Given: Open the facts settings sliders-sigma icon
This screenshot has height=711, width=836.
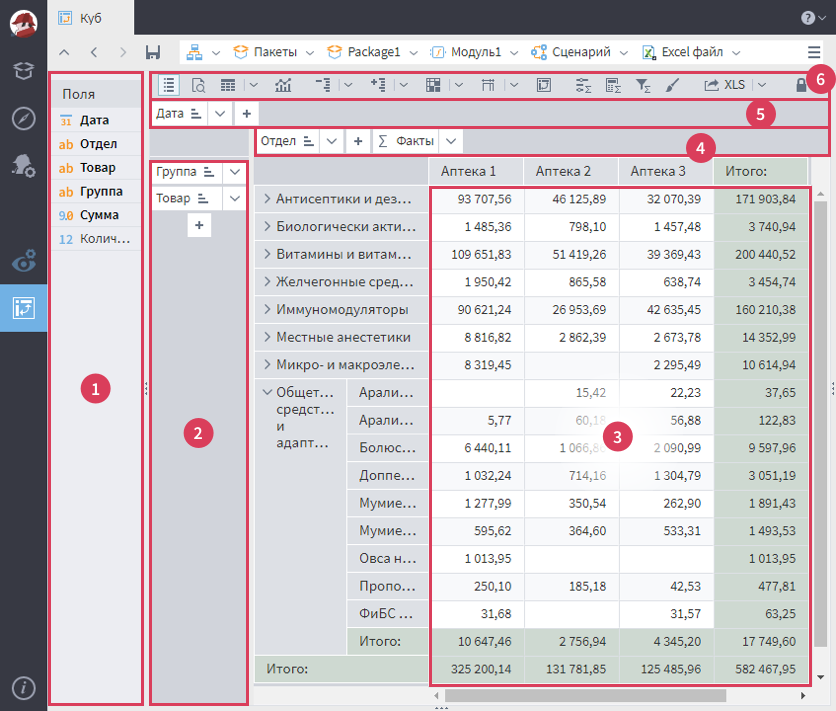Looking at the screenshot, I should coord(584,85).
